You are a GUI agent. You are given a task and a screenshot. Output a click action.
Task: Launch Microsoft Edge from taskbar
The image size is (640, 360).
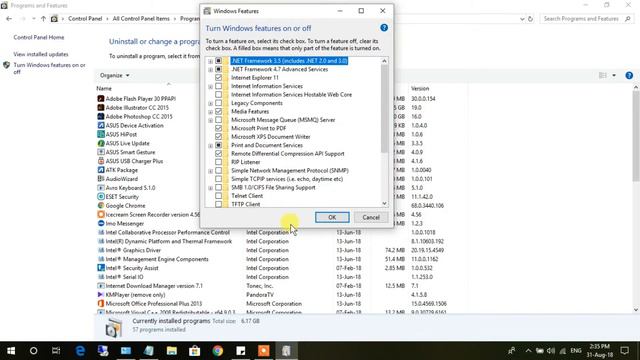pyautogui.click(x=80, y=351)
